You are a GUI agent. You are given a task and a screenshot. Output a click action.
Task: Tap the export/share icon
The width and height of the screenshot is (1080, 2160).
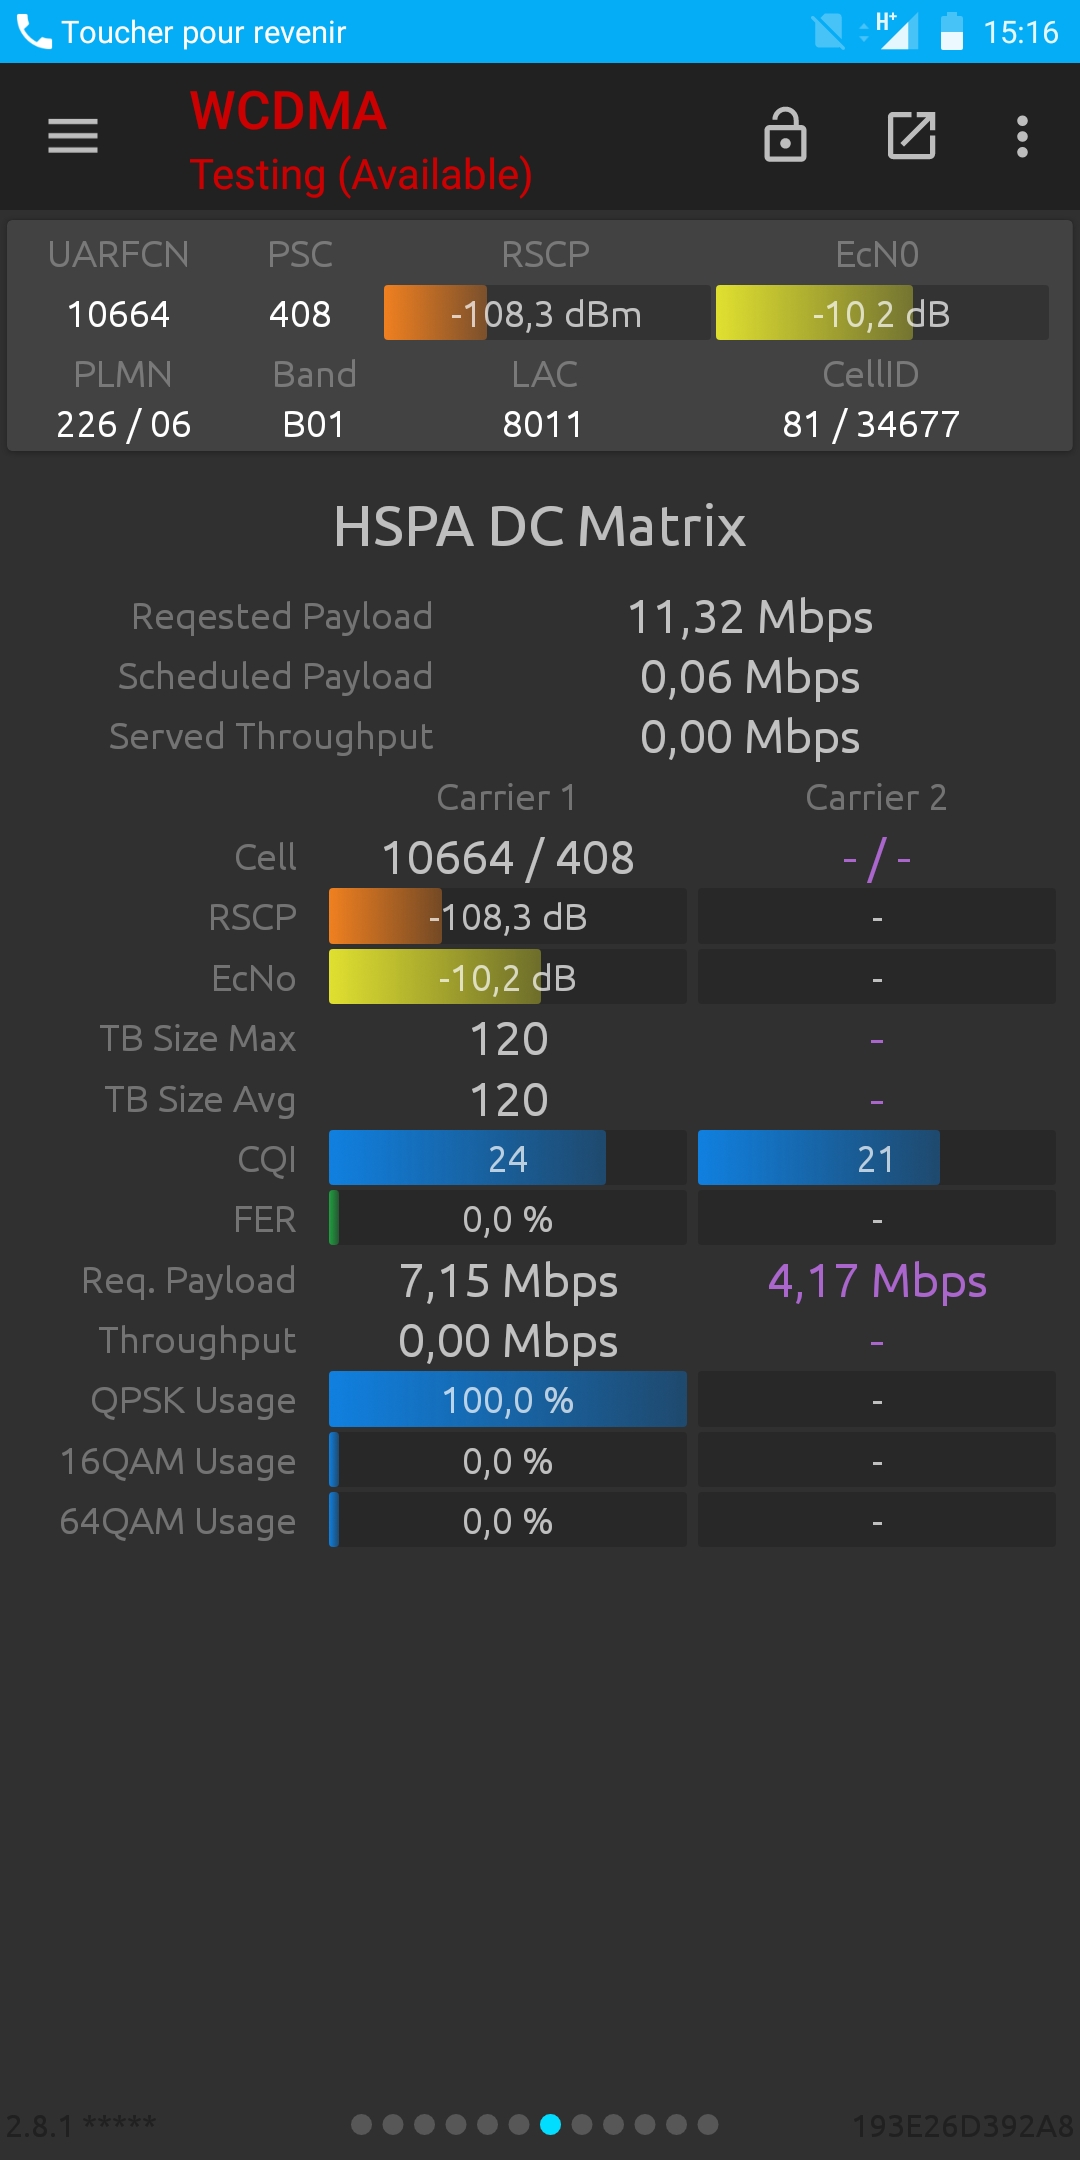coord(912,135)
